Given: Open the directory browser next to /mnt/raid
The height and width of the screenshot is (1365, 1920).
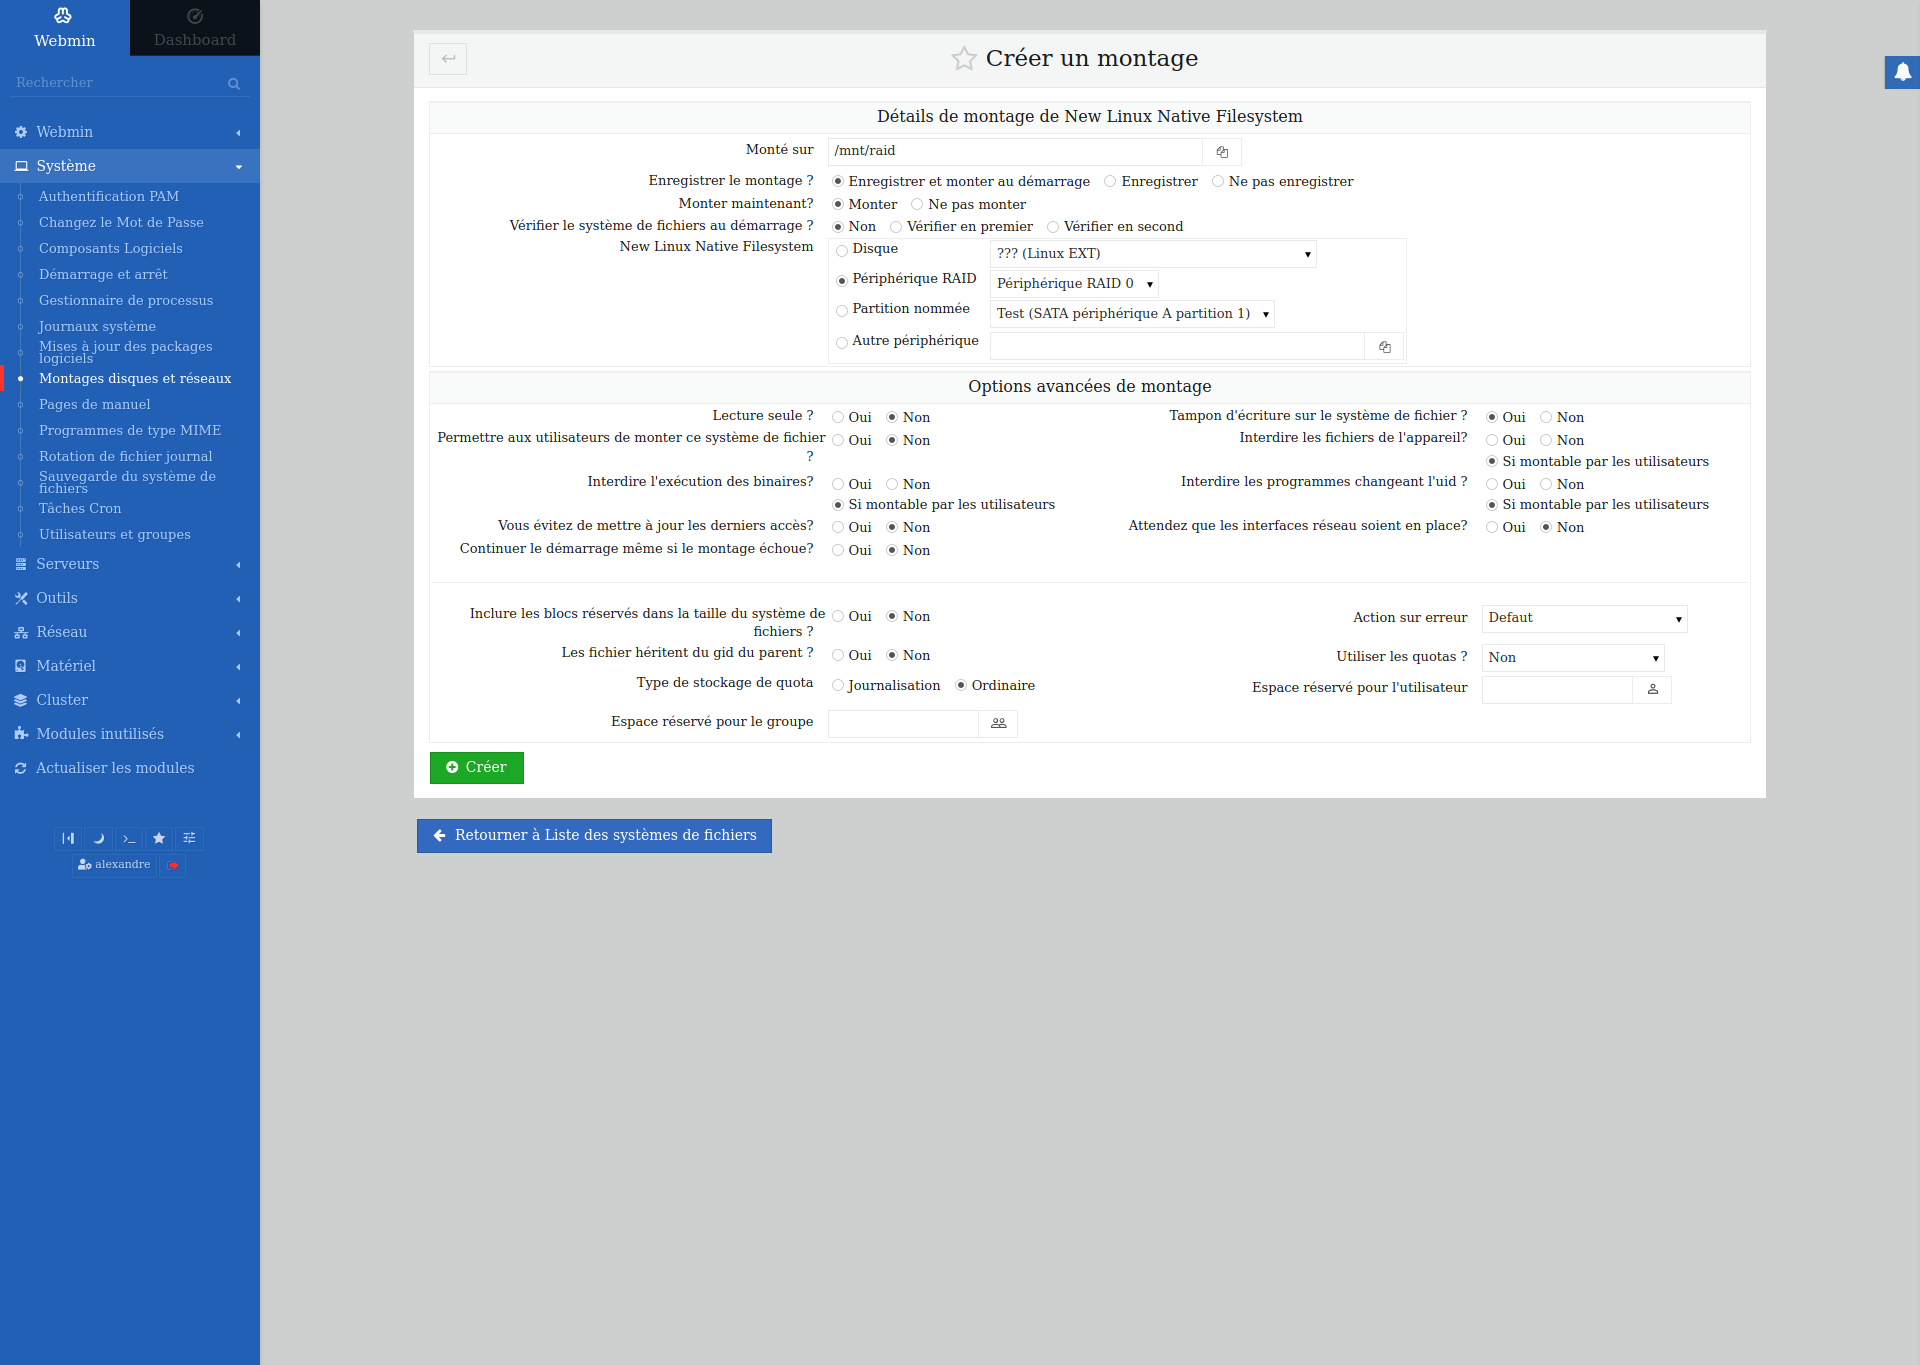Looking at the screenshot, I should tap(1222, 152).
